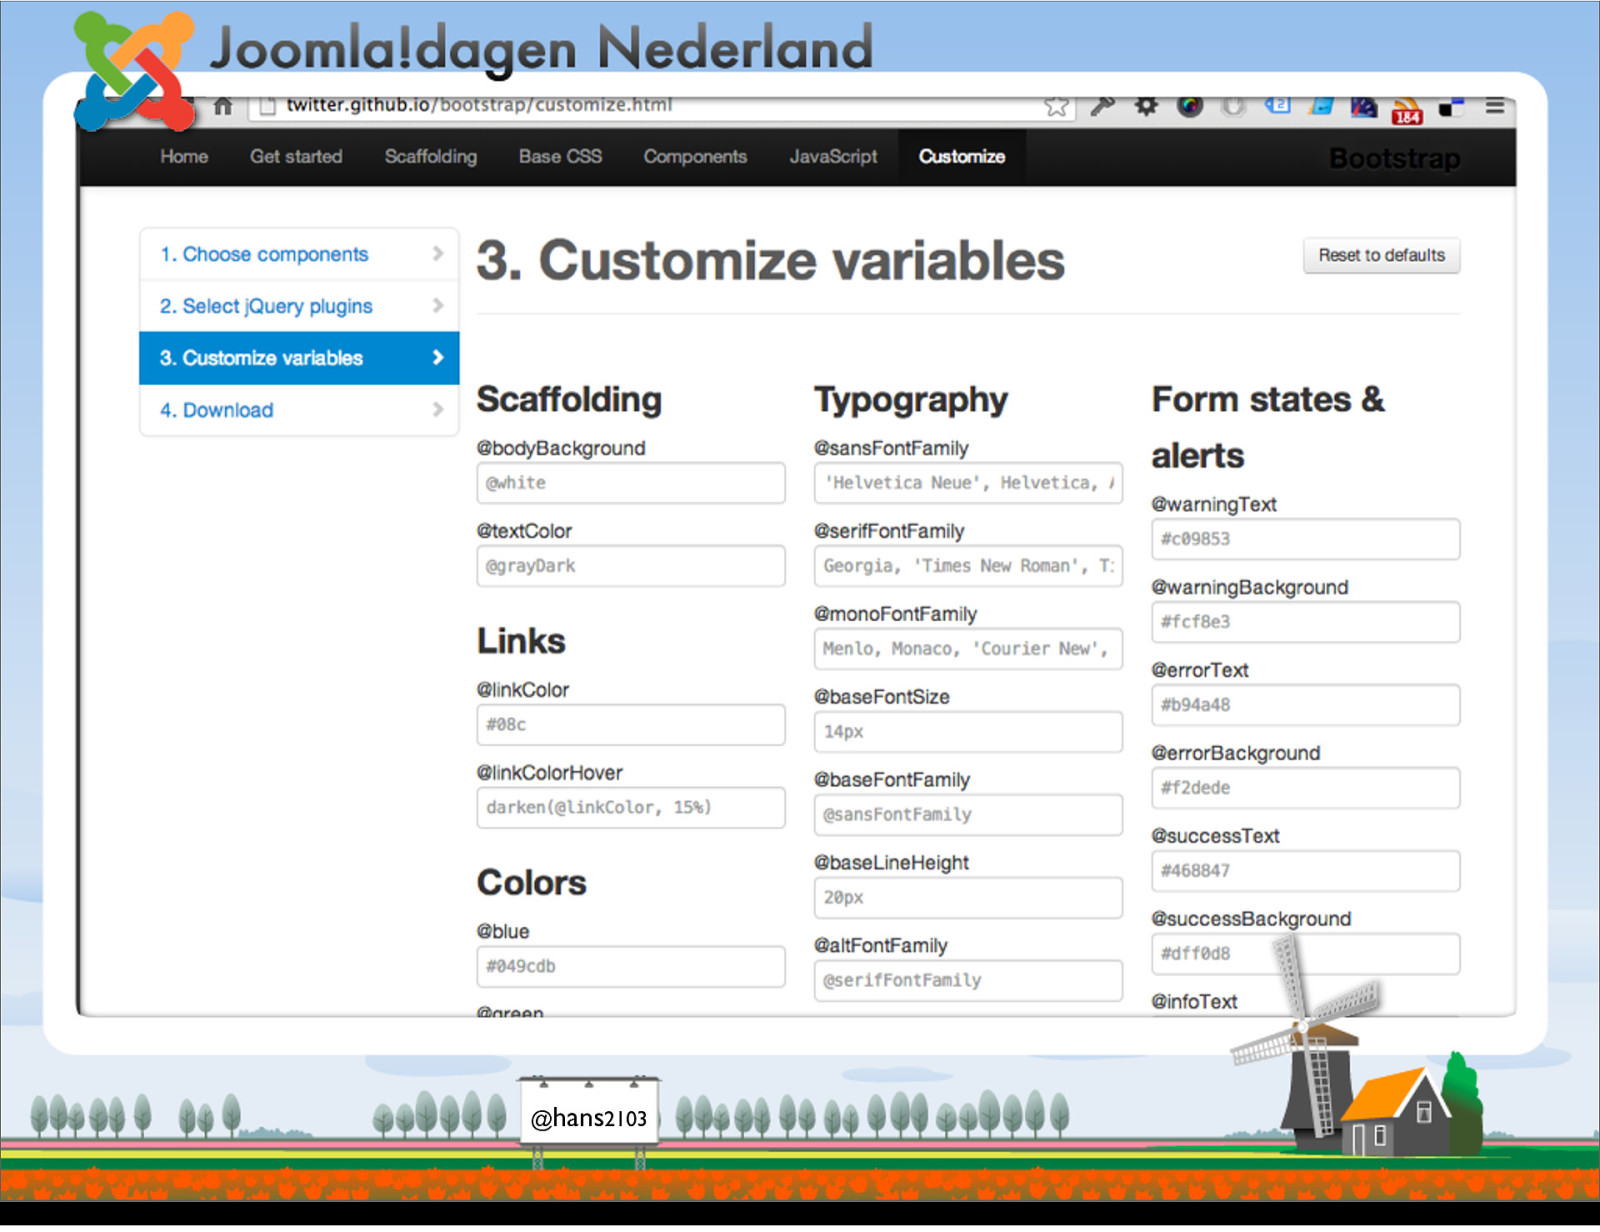Image resolution: width=1600 pixels, height=1232 pixels.
Task: Click the chevron beside Download
Action: click(437, 409)
